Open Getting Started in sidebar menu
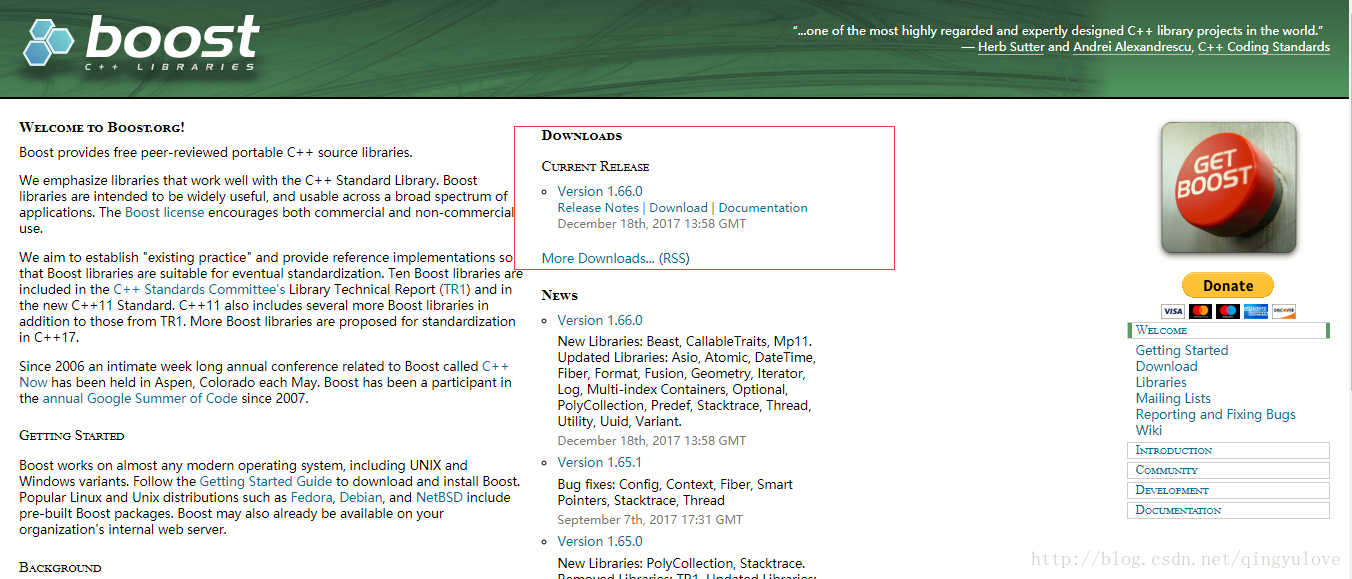1352x579 pixels. click(1182, 350)
